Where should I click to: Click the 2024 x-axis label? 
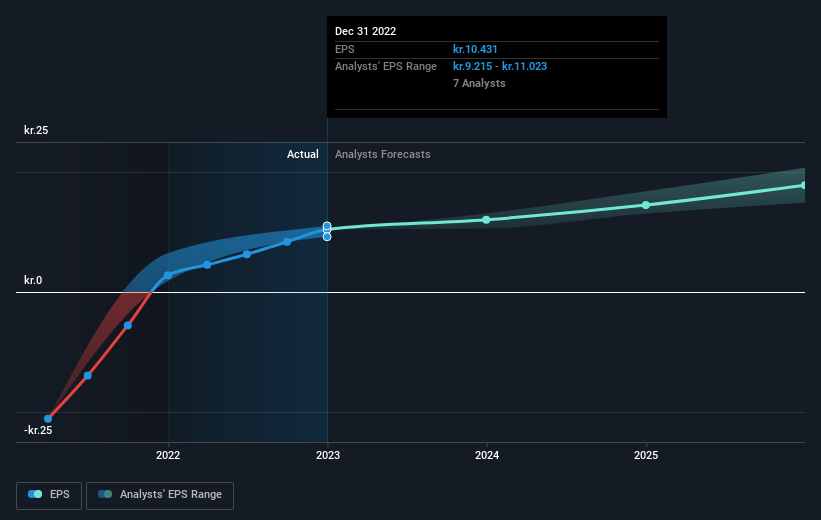tap(487, 455)
